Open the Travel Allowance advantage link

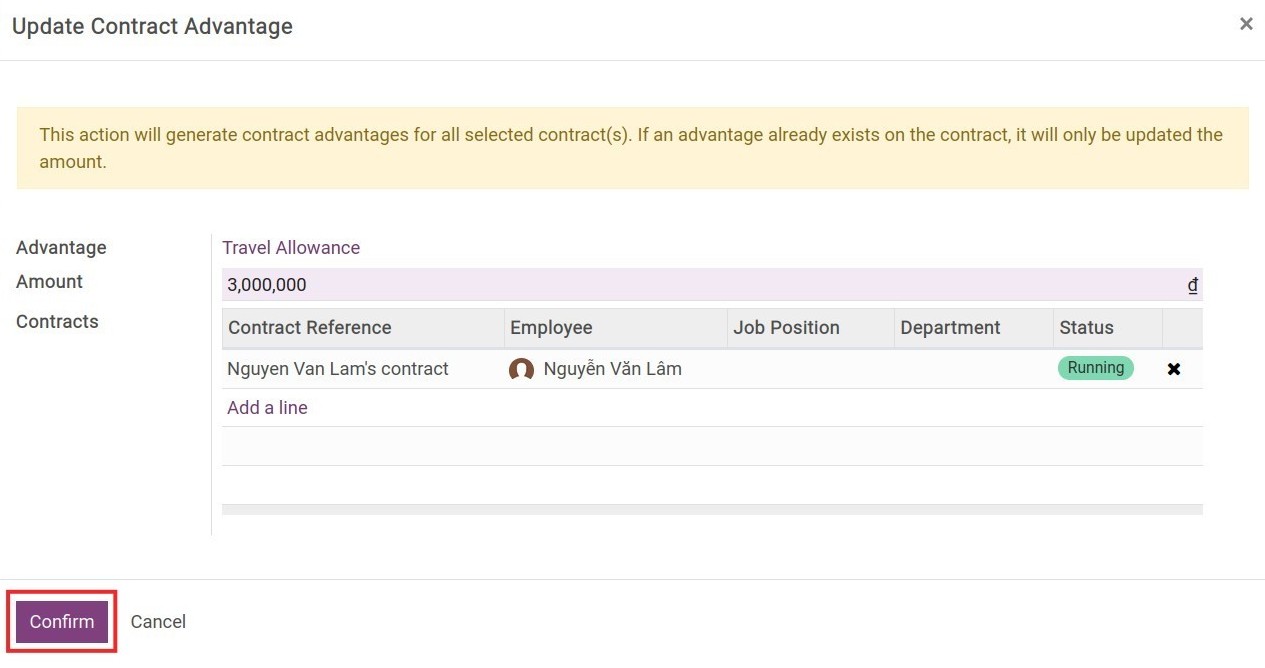[291, 248]
